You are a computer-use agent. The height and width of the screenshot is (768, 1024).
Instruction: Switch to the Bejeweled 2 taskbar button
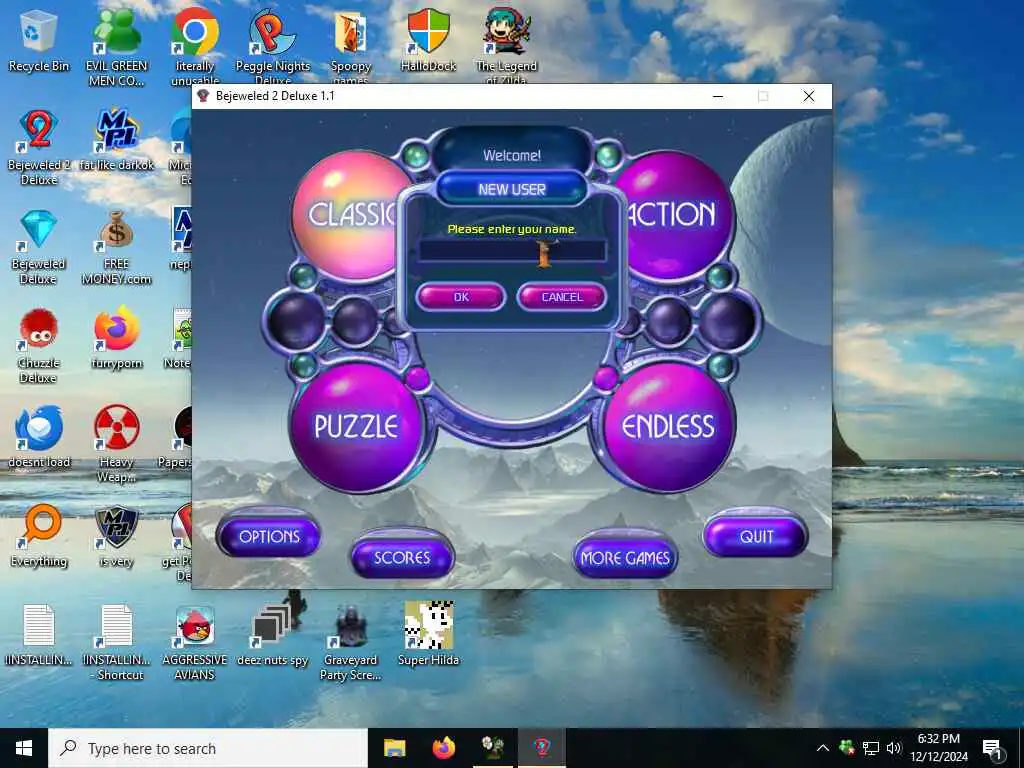click(x=542, y=748)
